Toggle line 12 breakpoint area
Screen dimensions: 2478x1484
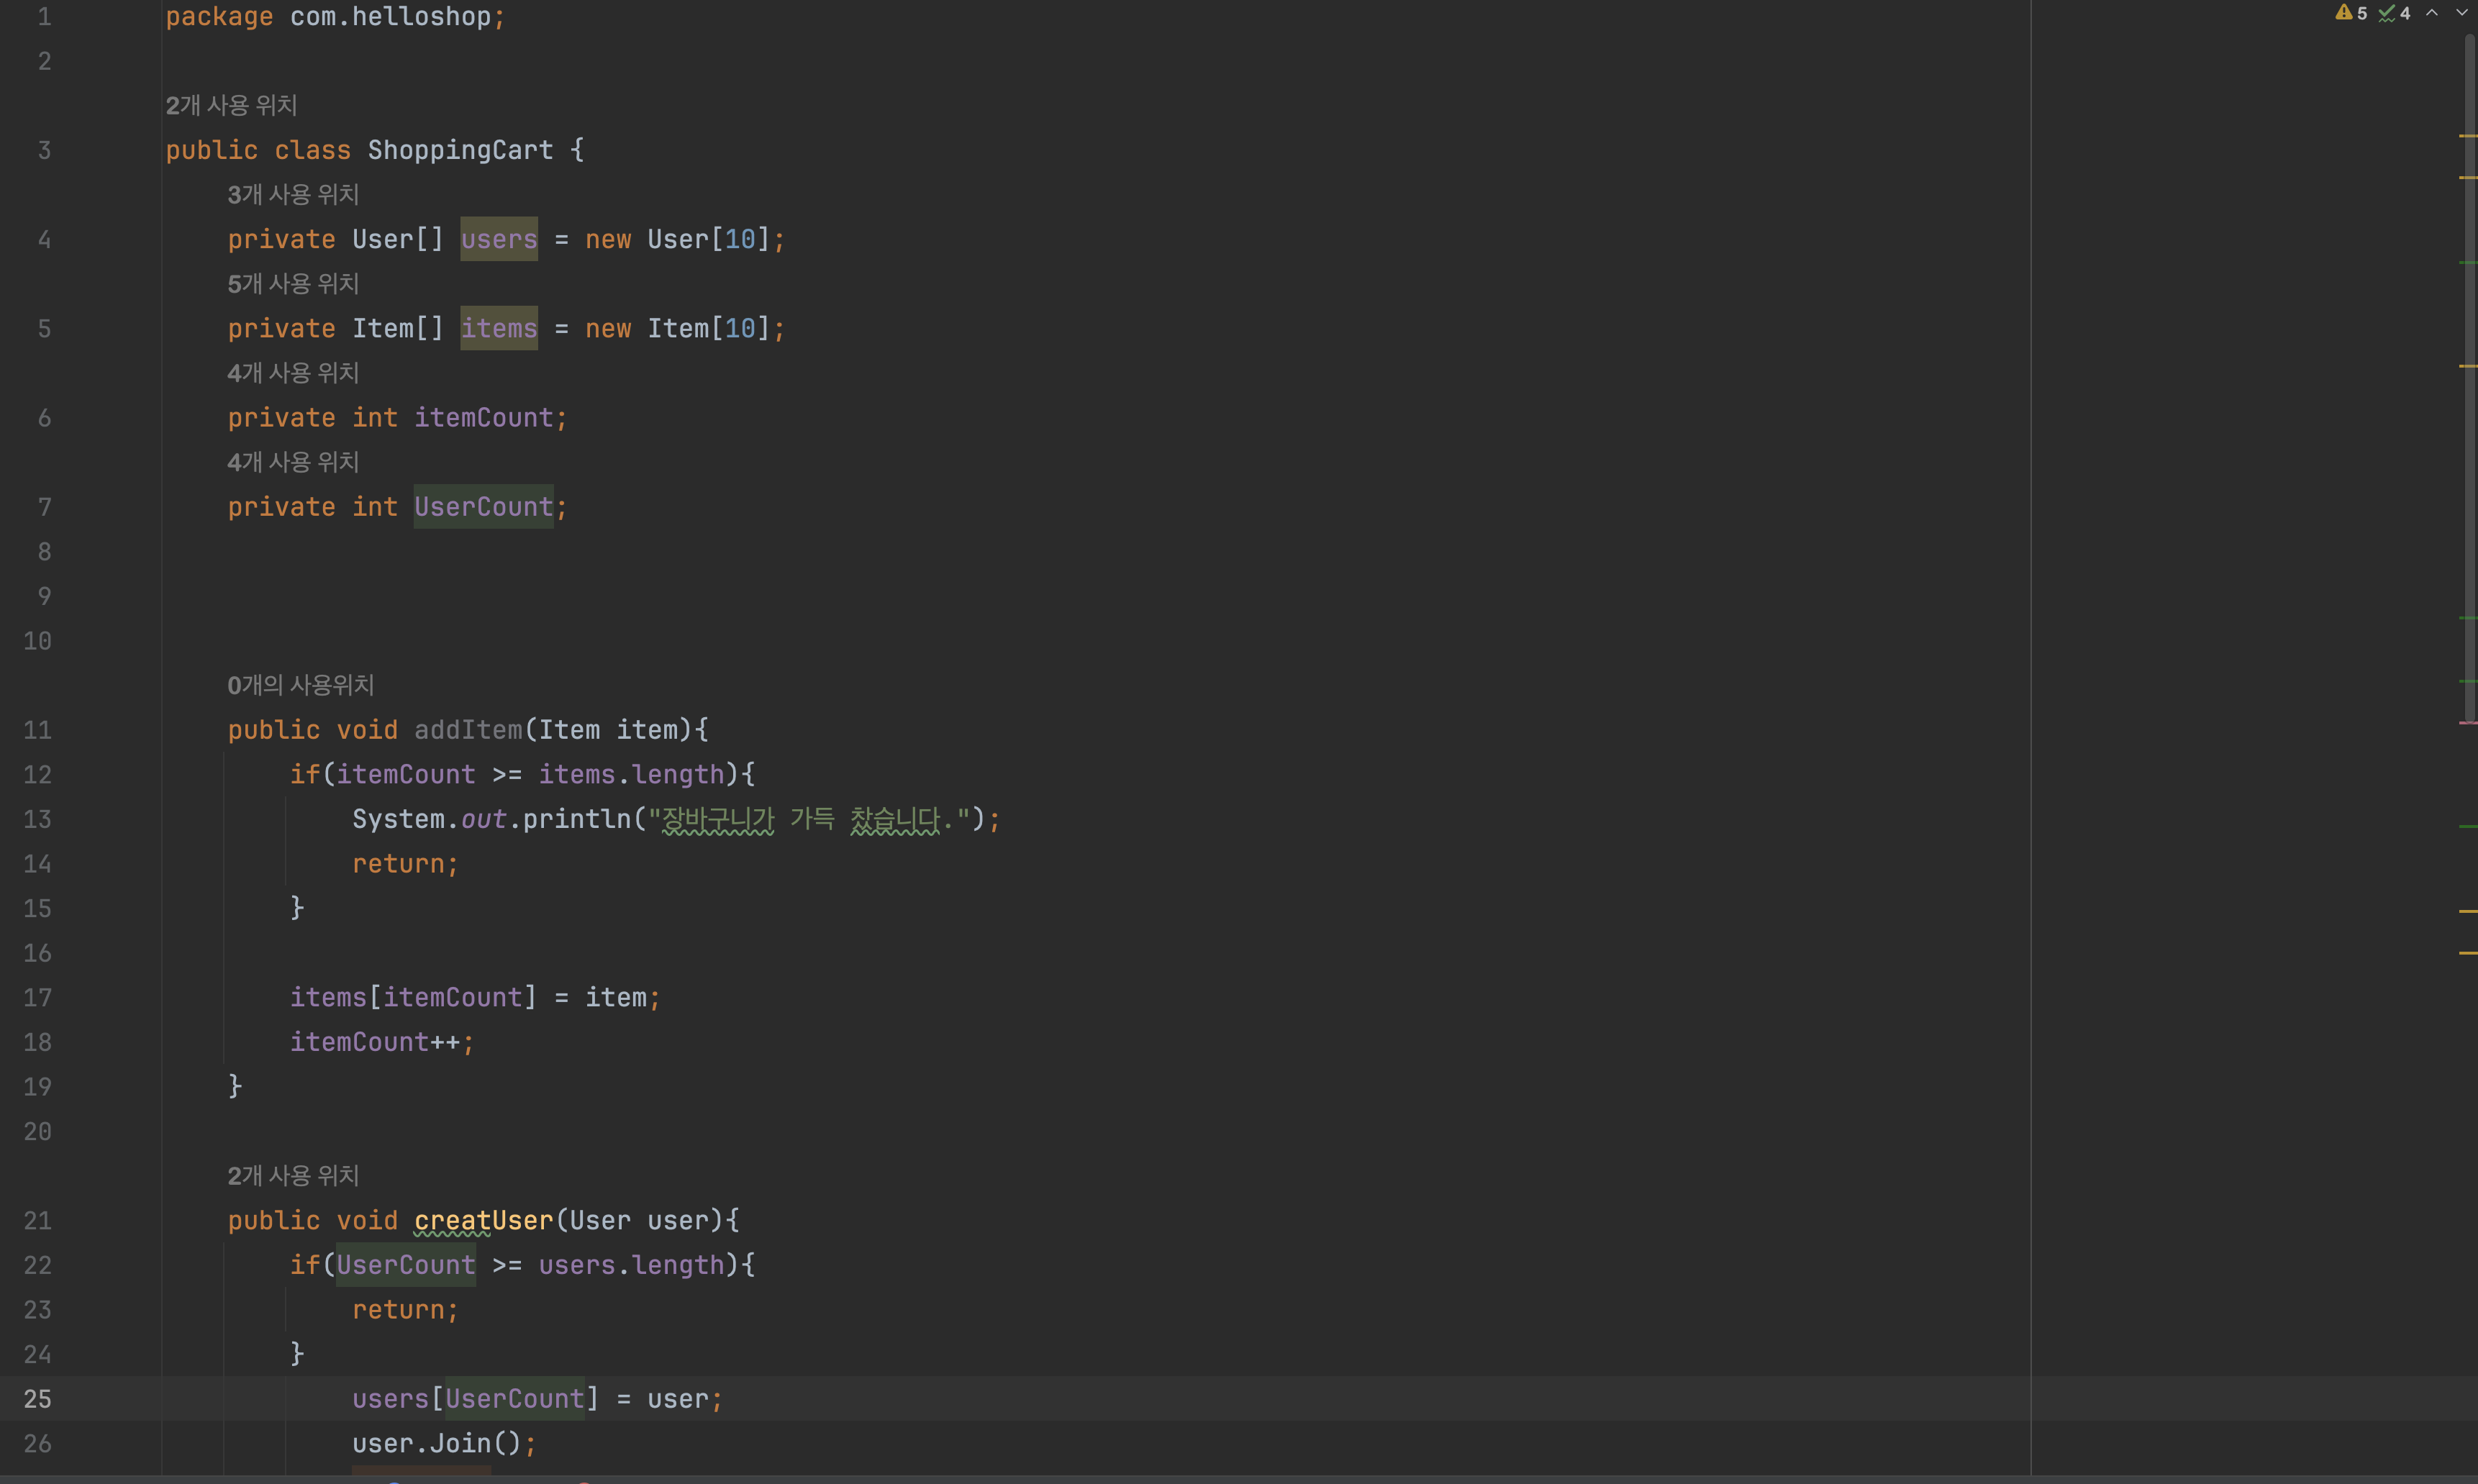pos(39,774)
